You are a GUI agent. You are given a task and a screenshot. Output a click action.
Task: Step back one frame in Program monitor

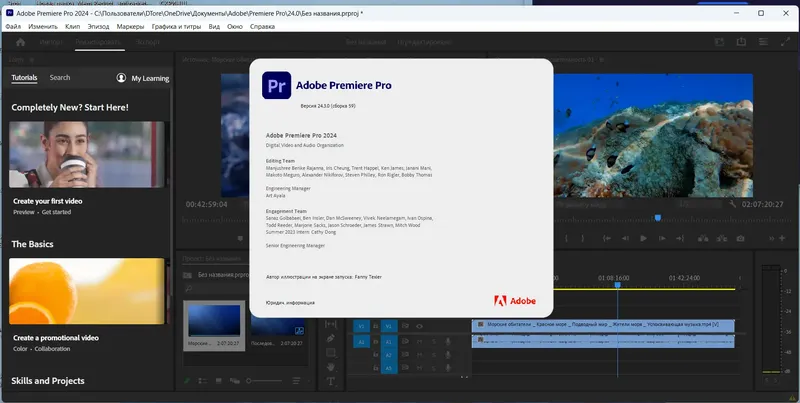click(625, 238)
